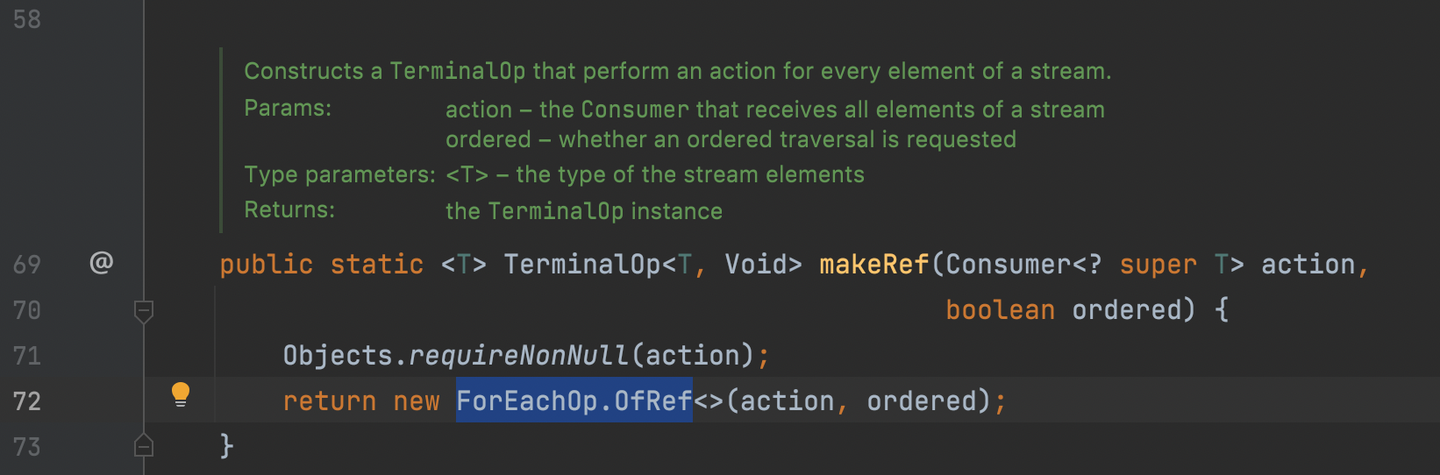1440x475 pixels.
Task: Click the requireNonNull method call
Action: pos(519,355)
